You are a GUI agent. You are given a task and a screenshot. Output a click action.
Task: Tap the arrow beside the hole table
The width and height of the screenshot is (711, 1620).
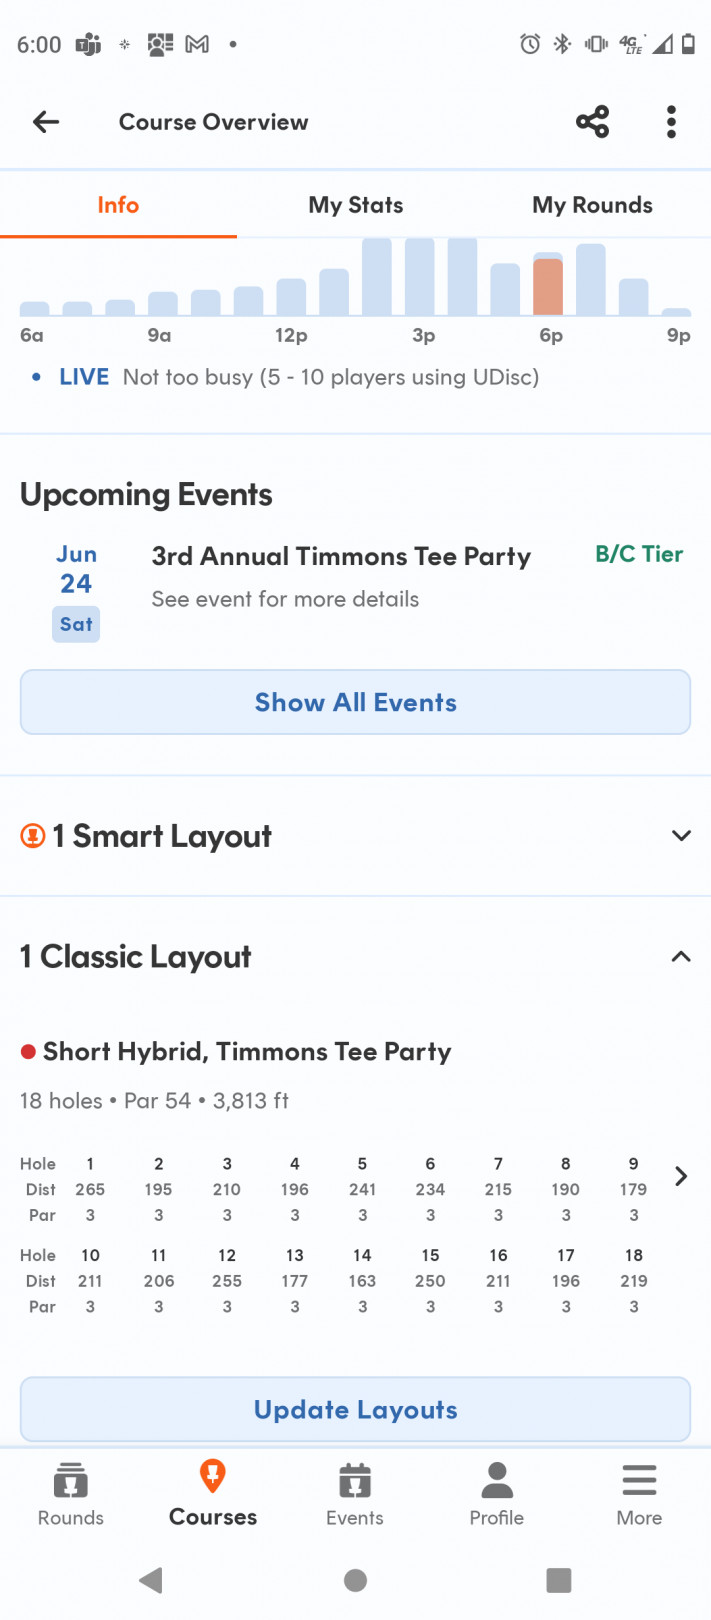pyautogui.click(x=681, y=1176)
